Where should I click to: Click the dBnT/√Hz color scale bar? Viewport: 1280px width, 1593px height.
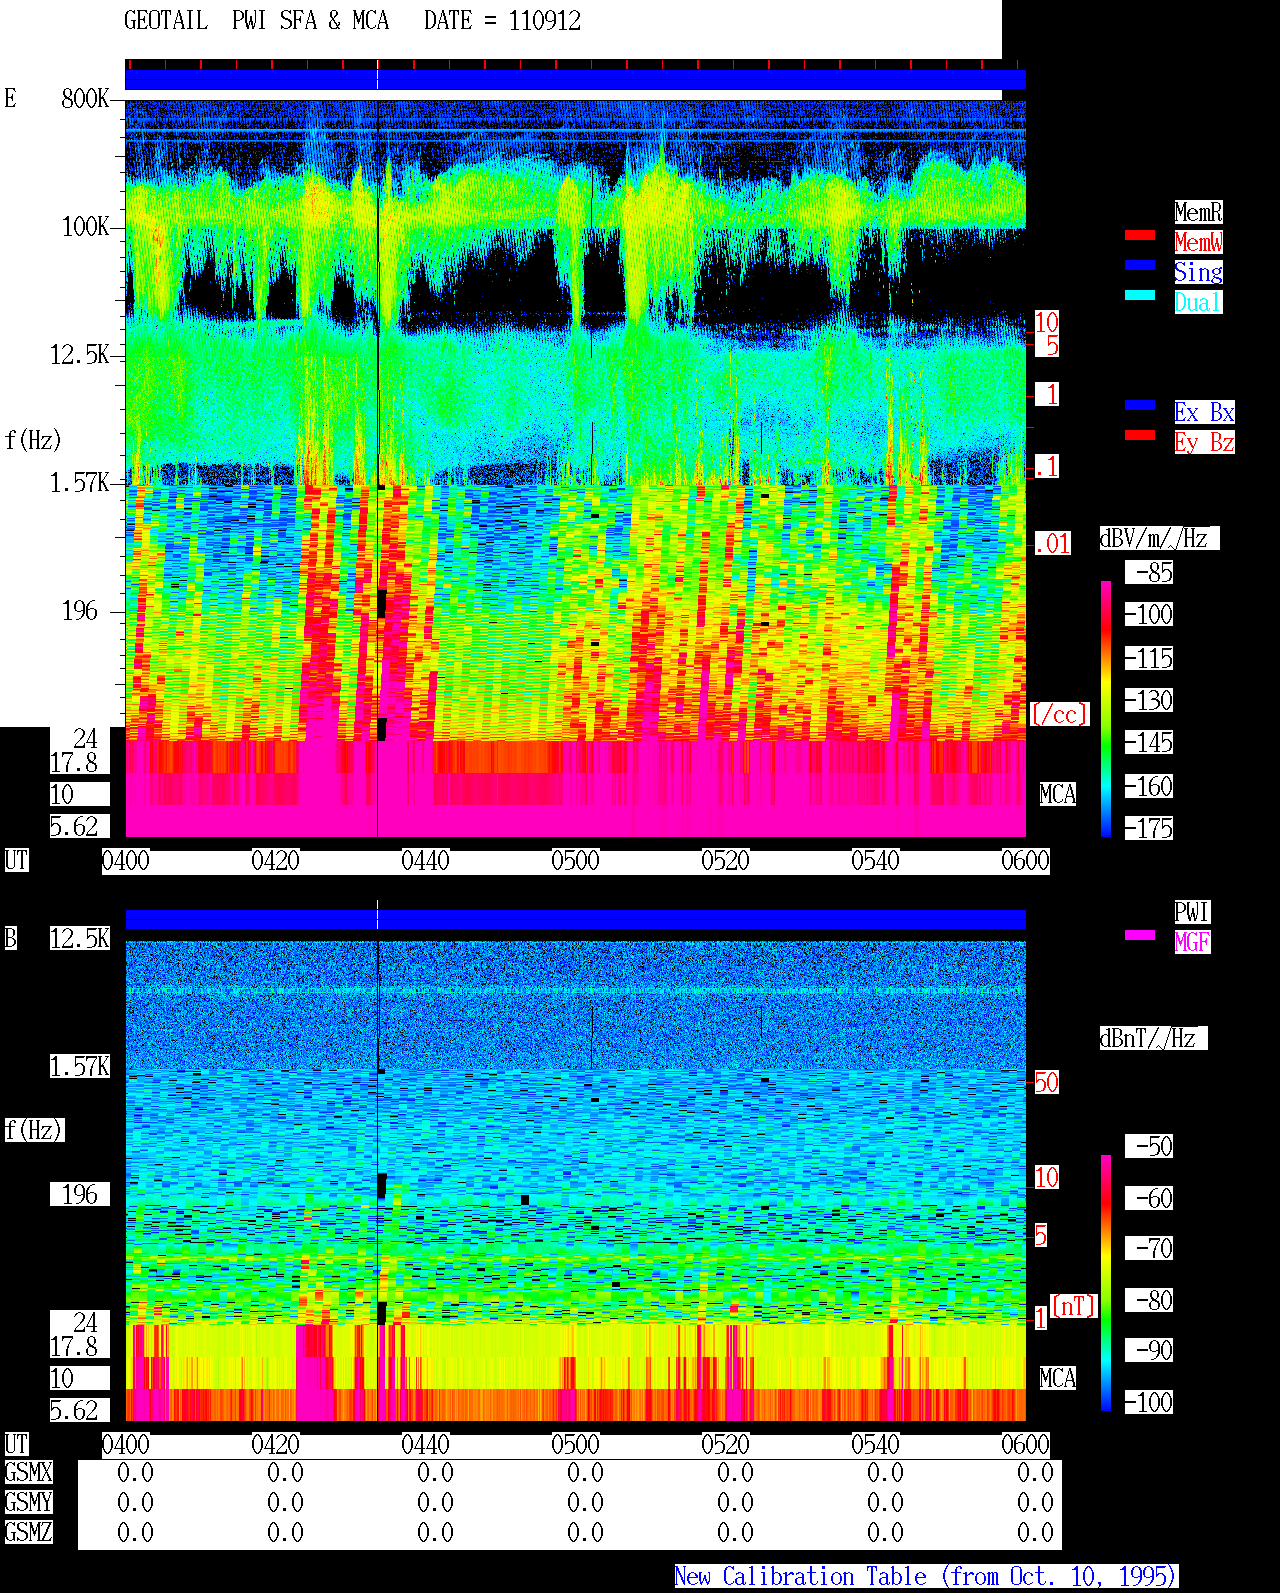coord(1106,1283)
